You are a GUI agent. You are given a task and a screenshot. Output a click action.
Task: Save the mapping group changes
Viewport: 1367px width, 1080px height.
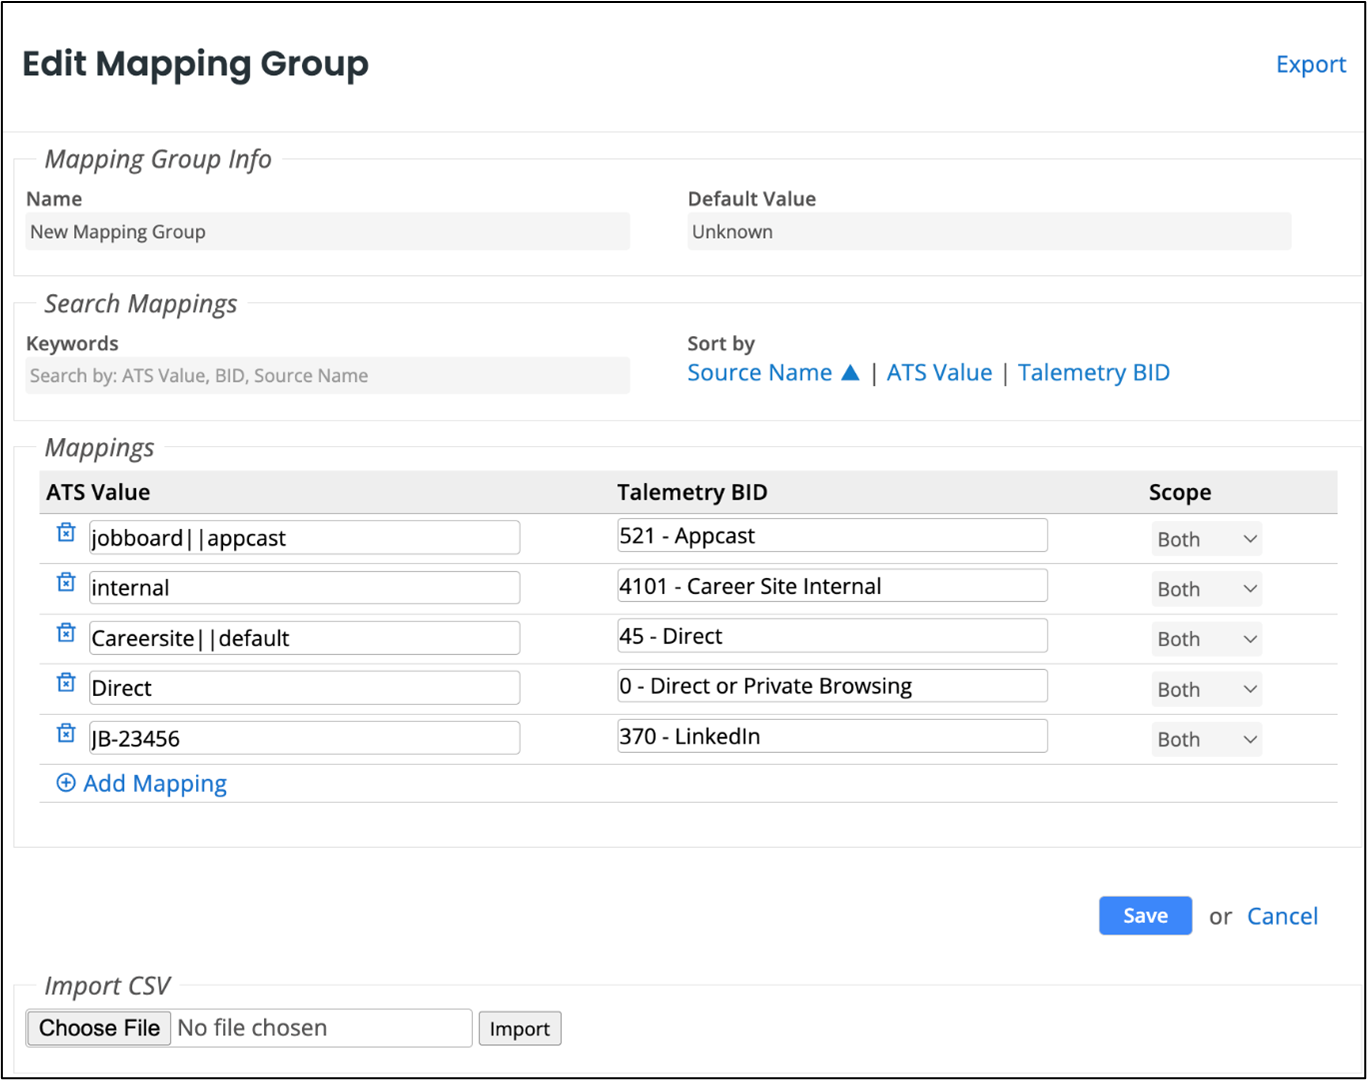coord(1145,915)
